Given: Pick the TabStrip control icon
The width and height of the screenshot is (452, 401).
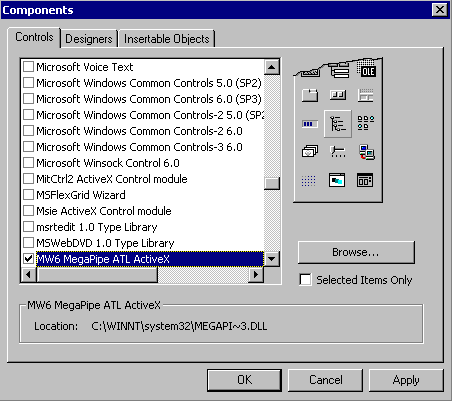Looking at the screenshot, I should [310, 95].
